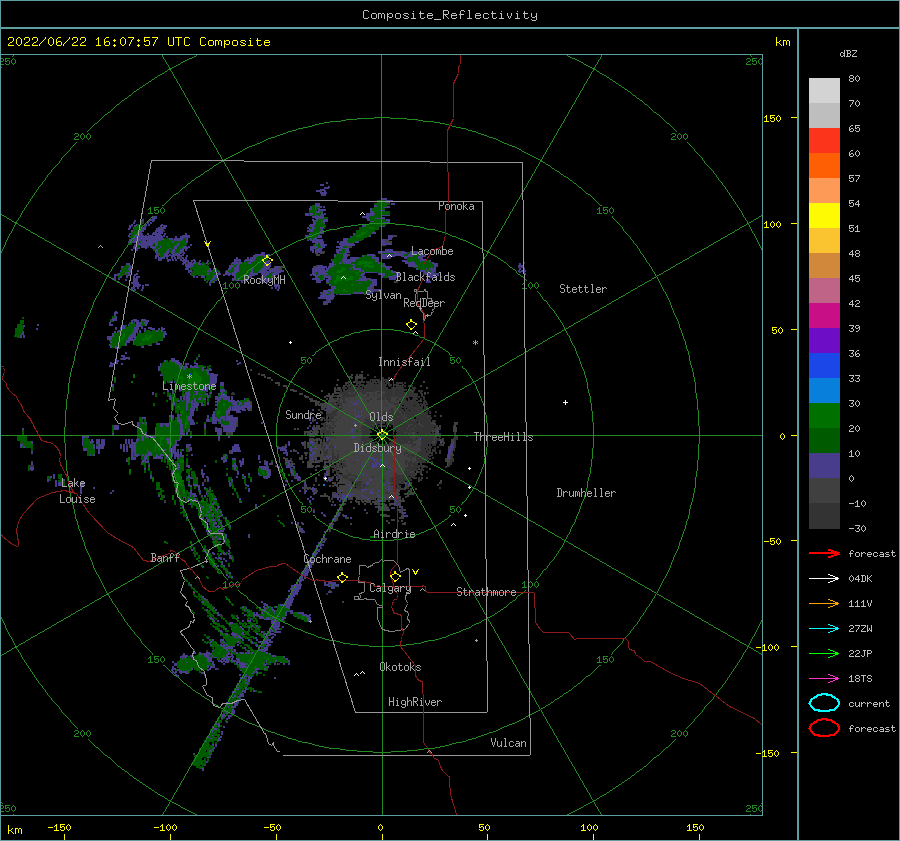Screen dimensions: 900x841
Task: Click the red forecast arrow legend icon
Action: 824,553
